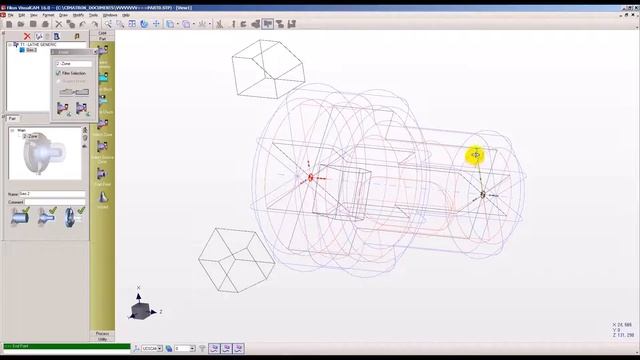The width and height of the screenshot is (640, 360).
Task: Open the view orientation dropdown arrow
Action: (x=178, y=24)
